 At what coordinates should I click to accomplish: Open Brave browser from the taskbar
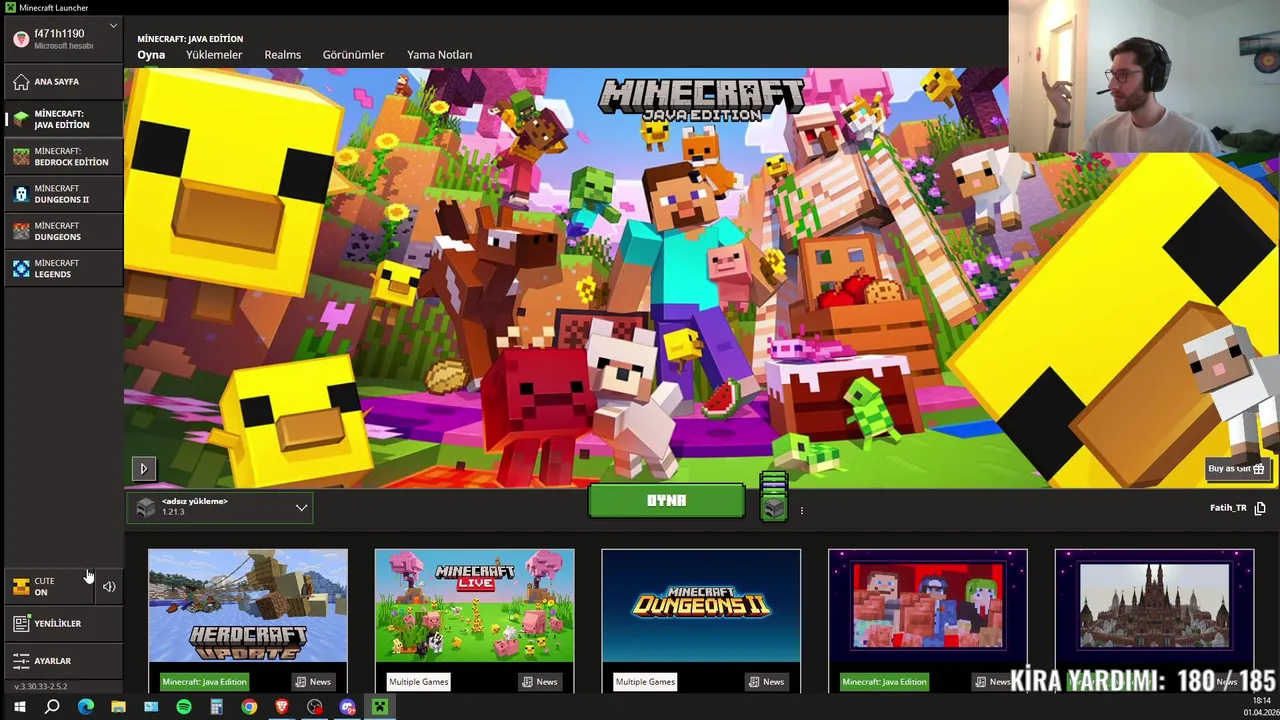(282, 707)
